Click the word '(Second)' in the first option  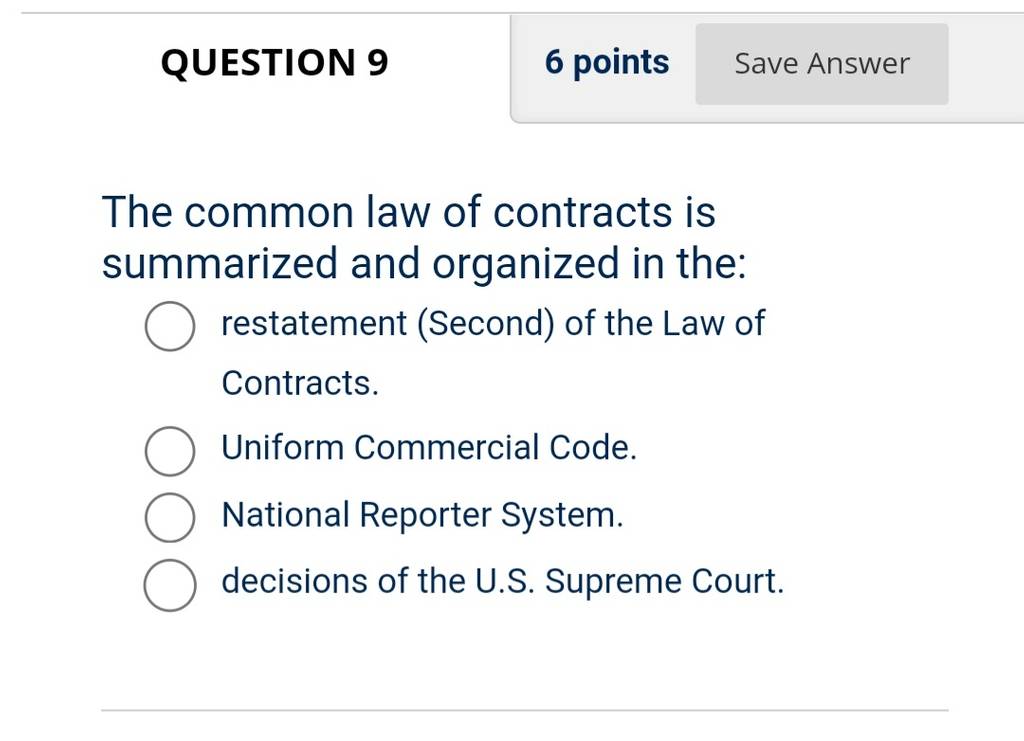pyautogui.click(x=486, y=324)
